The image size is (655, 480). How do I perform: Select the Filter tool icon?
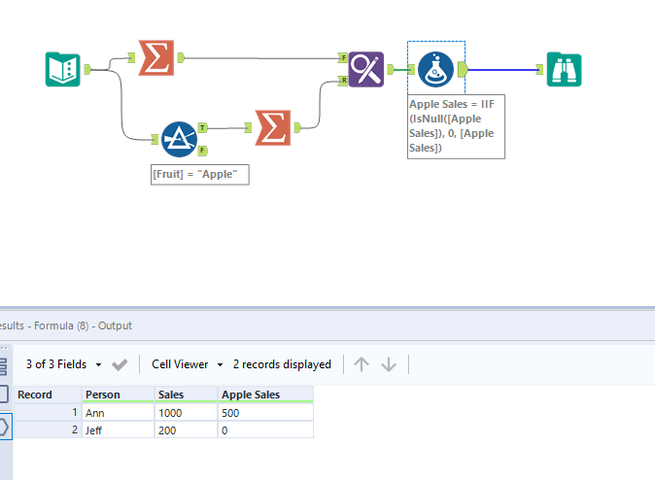click(x=179, y=139)
